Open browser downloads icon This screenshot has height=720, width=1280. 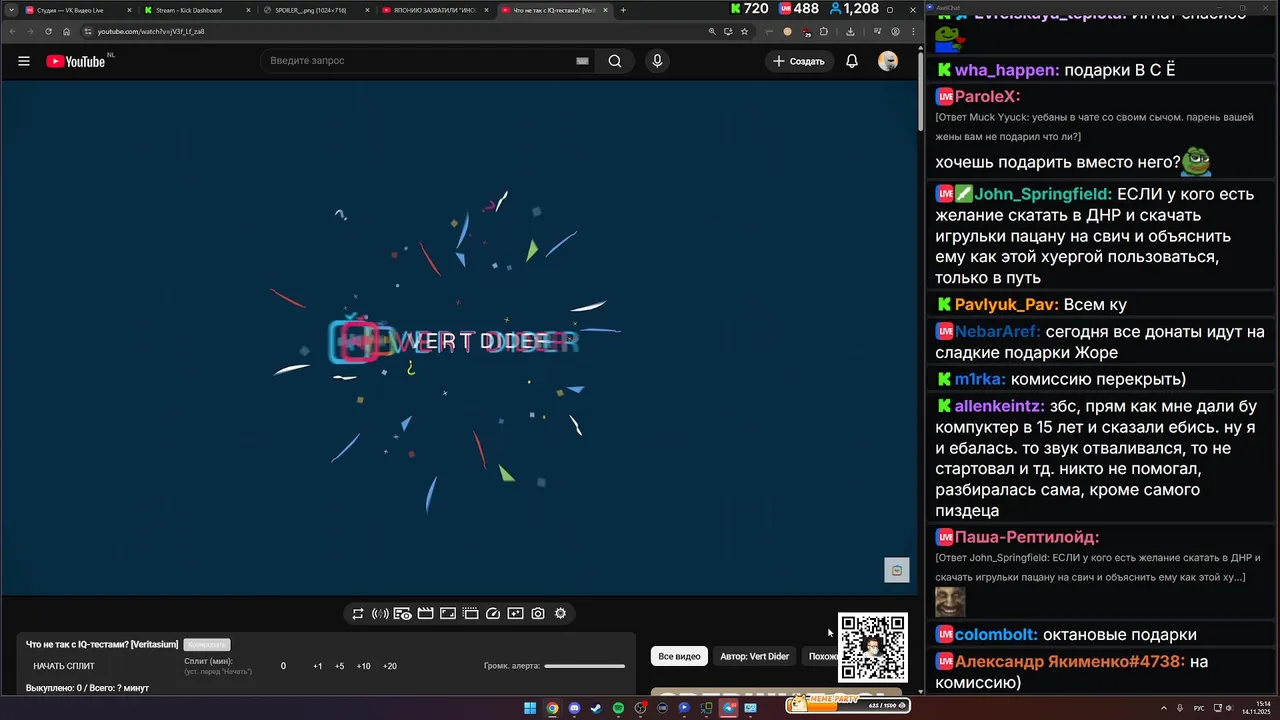click(850, 31)
